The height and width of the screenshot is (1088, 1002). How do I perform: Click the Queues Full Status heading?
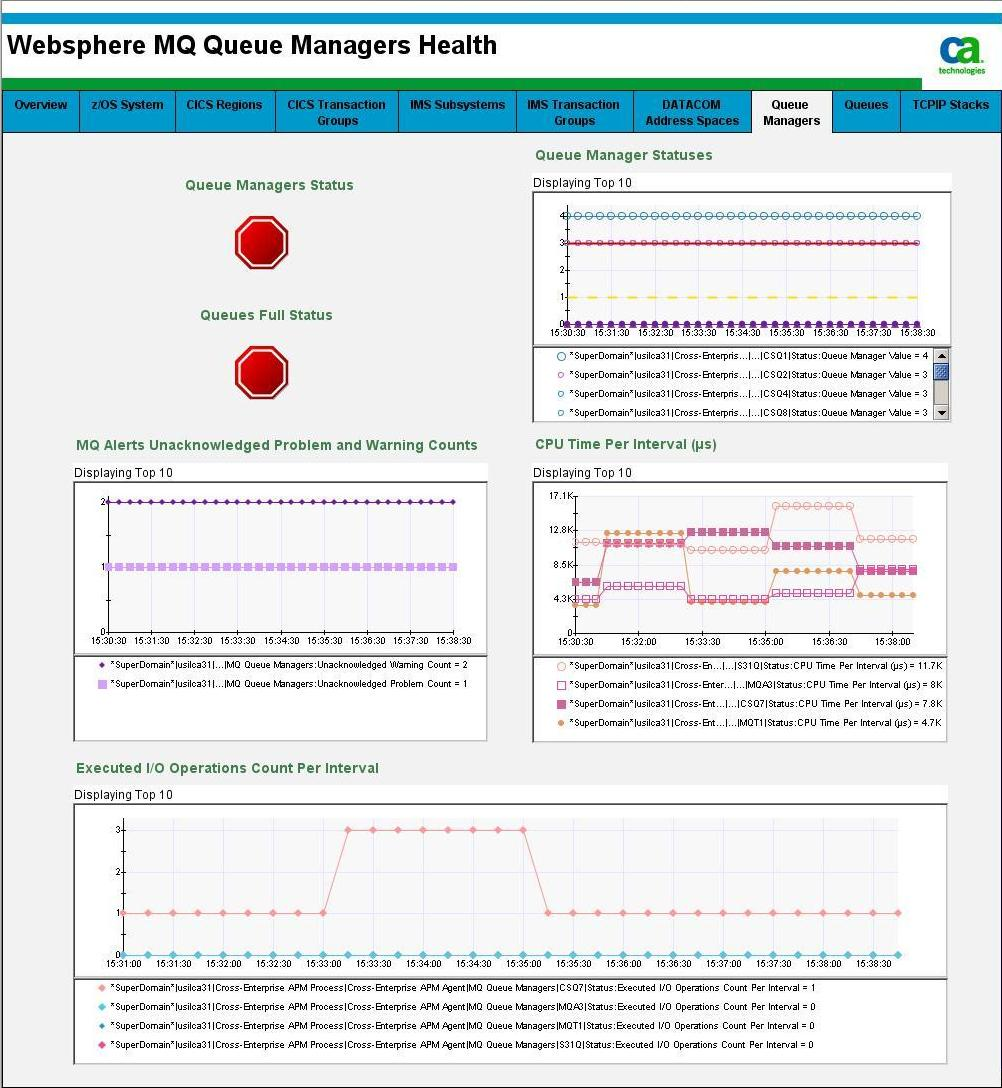(x=266, y=315)
